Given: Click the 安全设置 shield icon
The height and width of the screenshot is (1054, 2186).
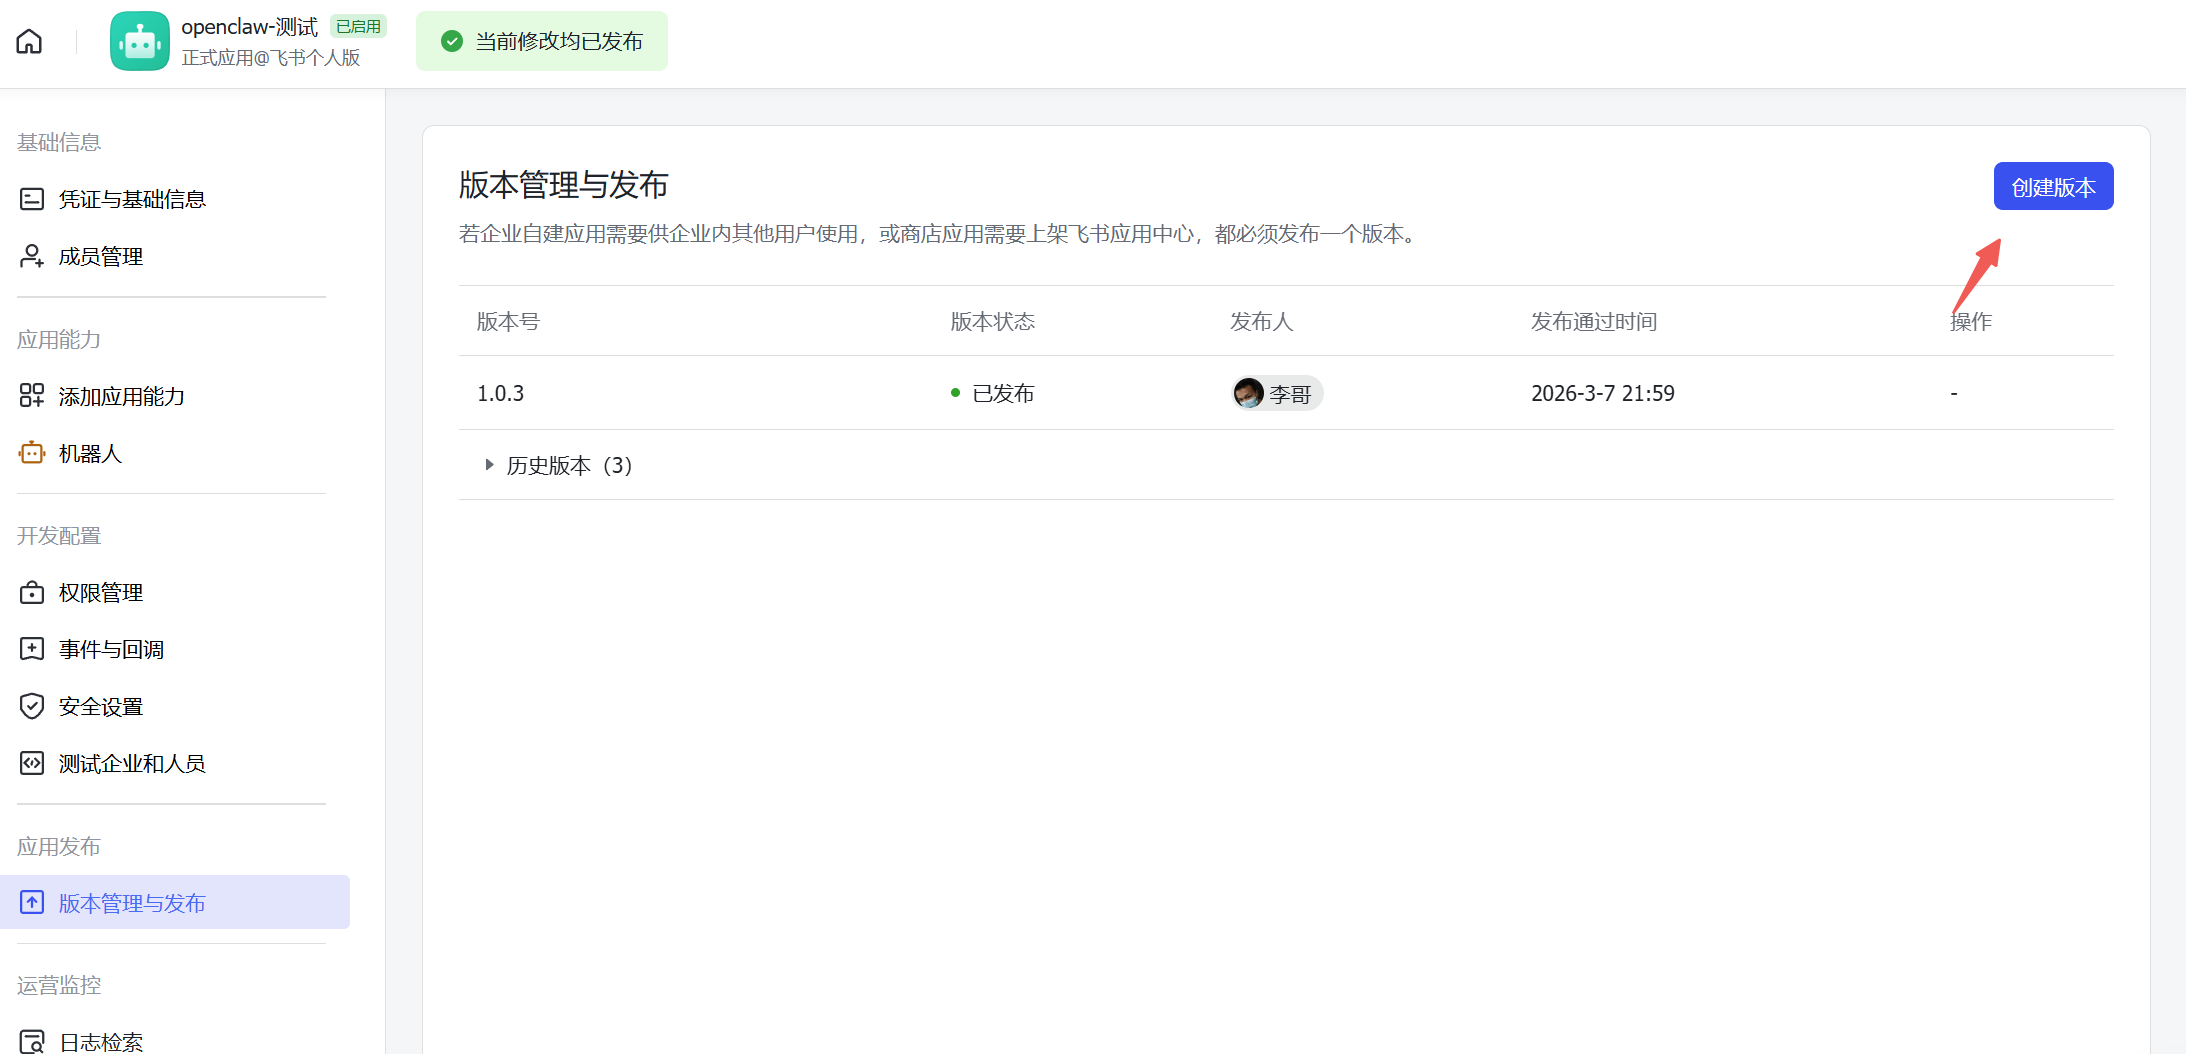Looking at the screenshot, I should pos(32,706).
